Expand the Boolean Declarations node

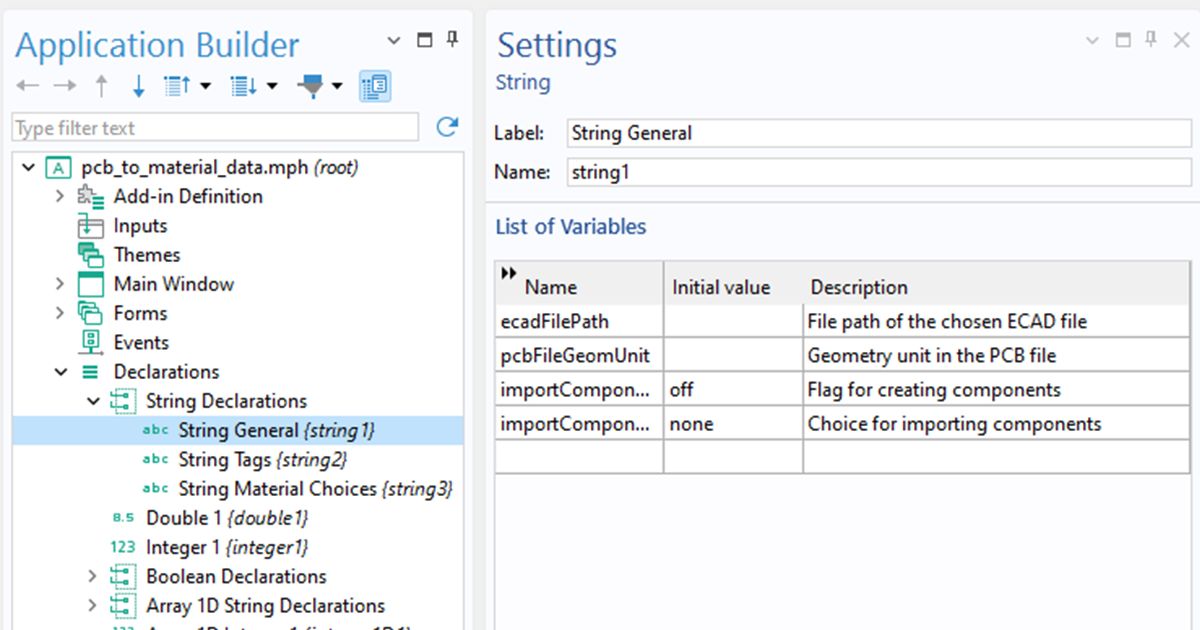coord(91,576)
